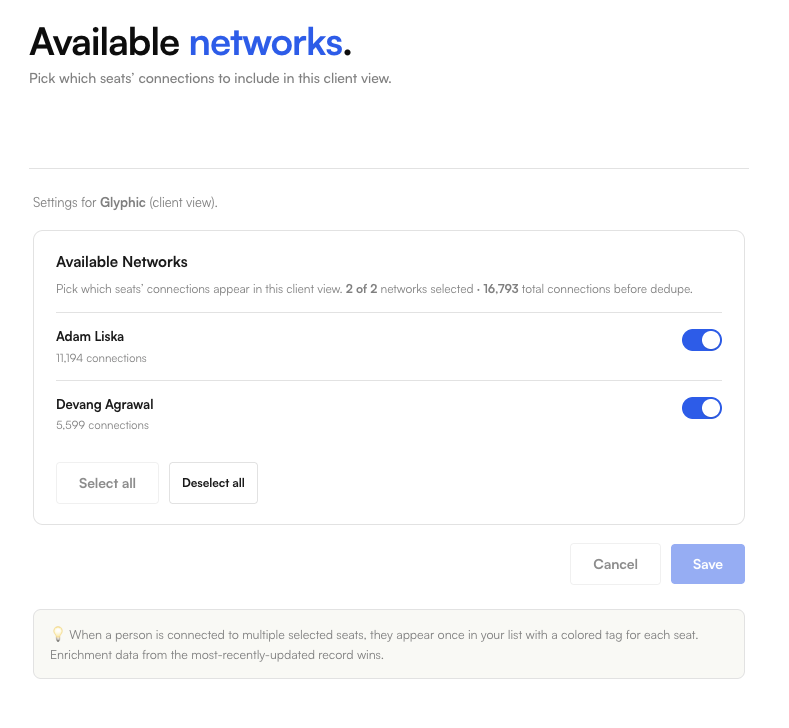Click the Select all button
The height and width of the screenshot is (728, 789).
point(107,483)
